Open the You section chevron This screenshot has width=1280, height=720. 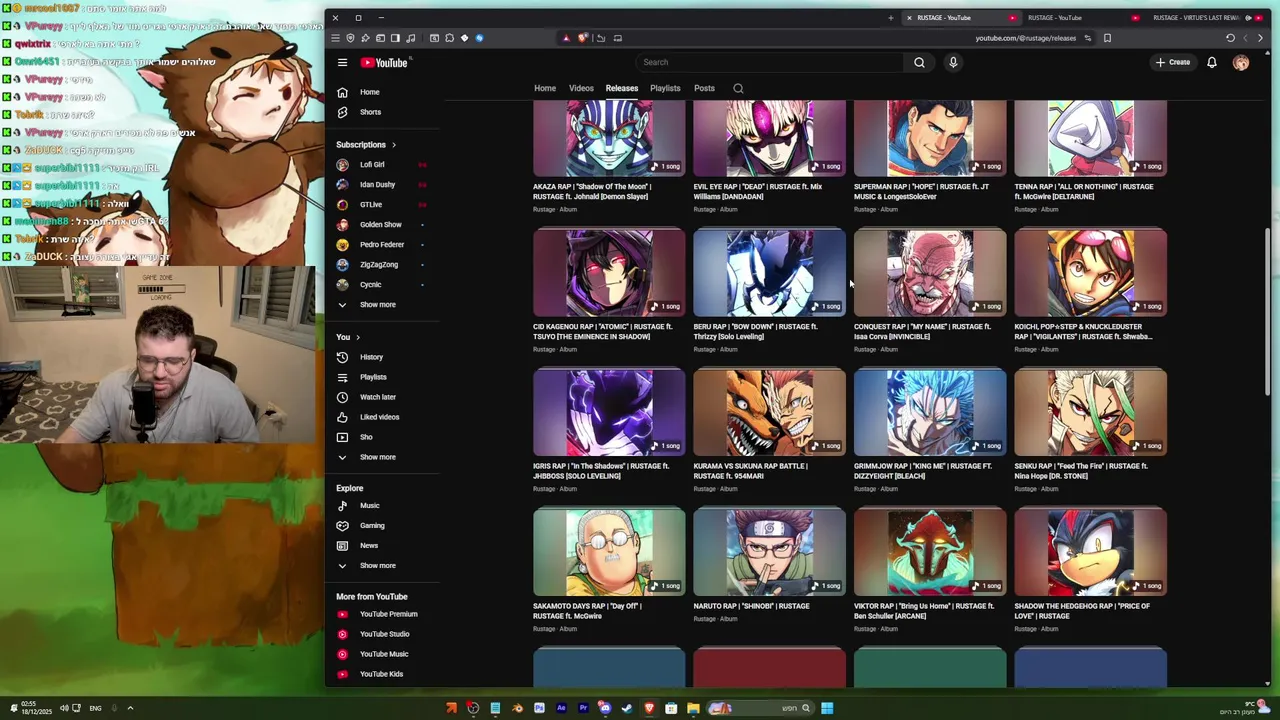357,337
